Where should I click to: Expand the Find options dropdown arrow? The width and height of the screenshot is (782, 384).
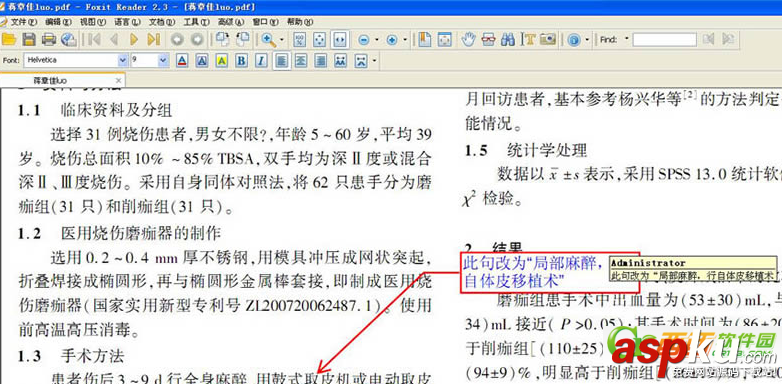point(626,39)
